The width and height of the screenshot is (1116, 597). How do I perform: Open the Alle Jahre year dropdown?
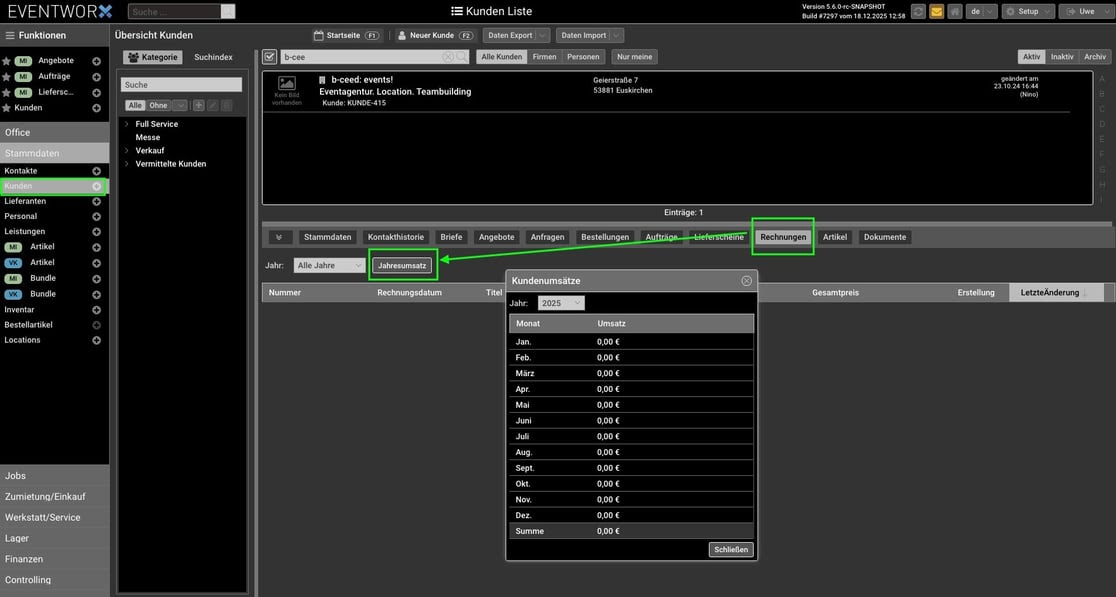[330, 265]
